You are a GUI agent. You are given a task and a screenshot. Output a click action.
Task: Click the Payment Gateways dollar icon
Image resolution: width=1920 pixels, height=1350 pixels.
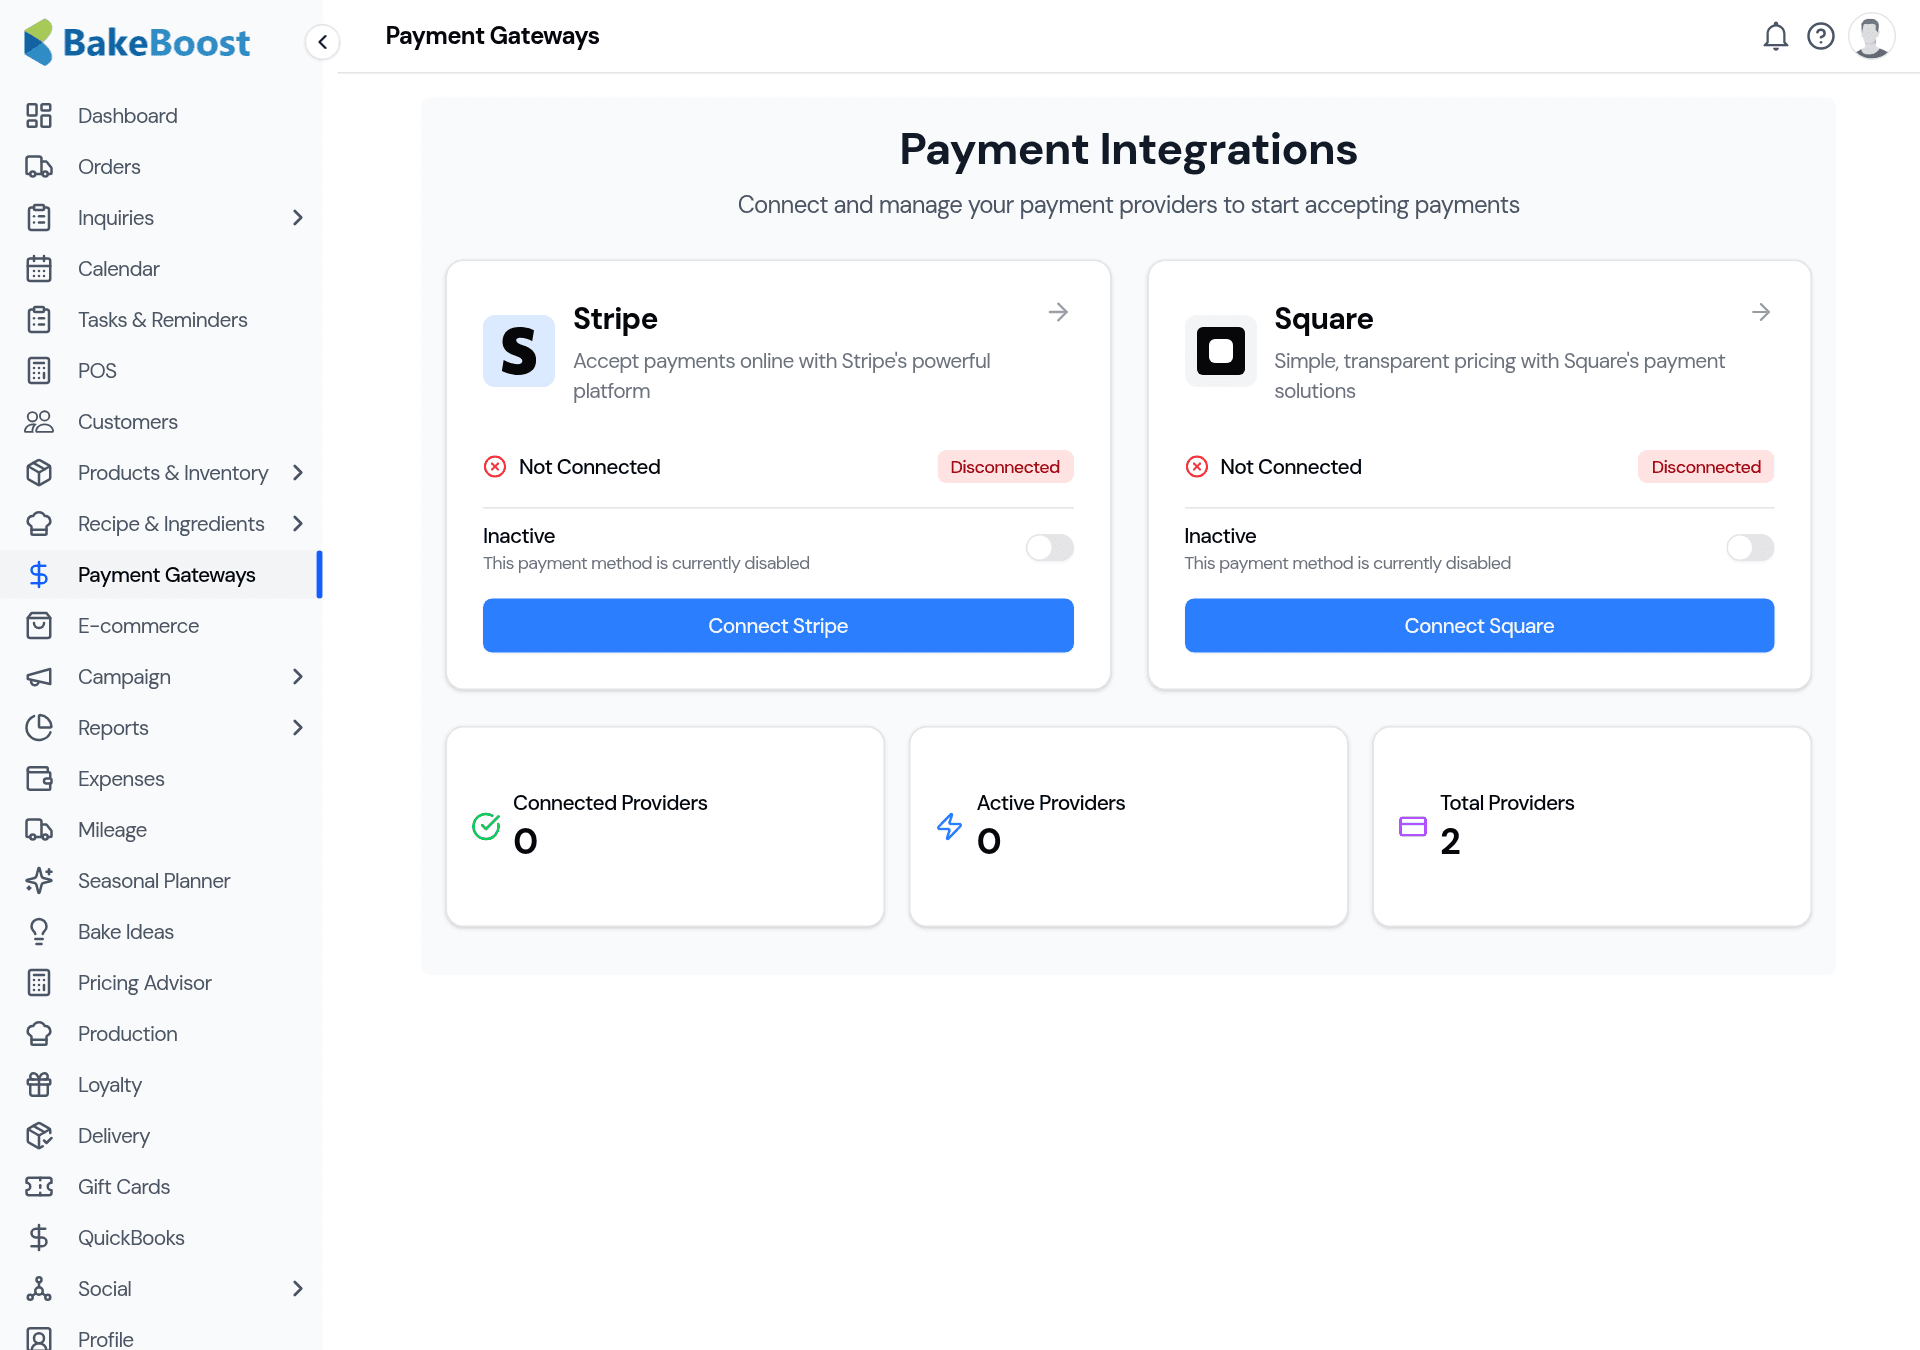[x=39, y=575]
